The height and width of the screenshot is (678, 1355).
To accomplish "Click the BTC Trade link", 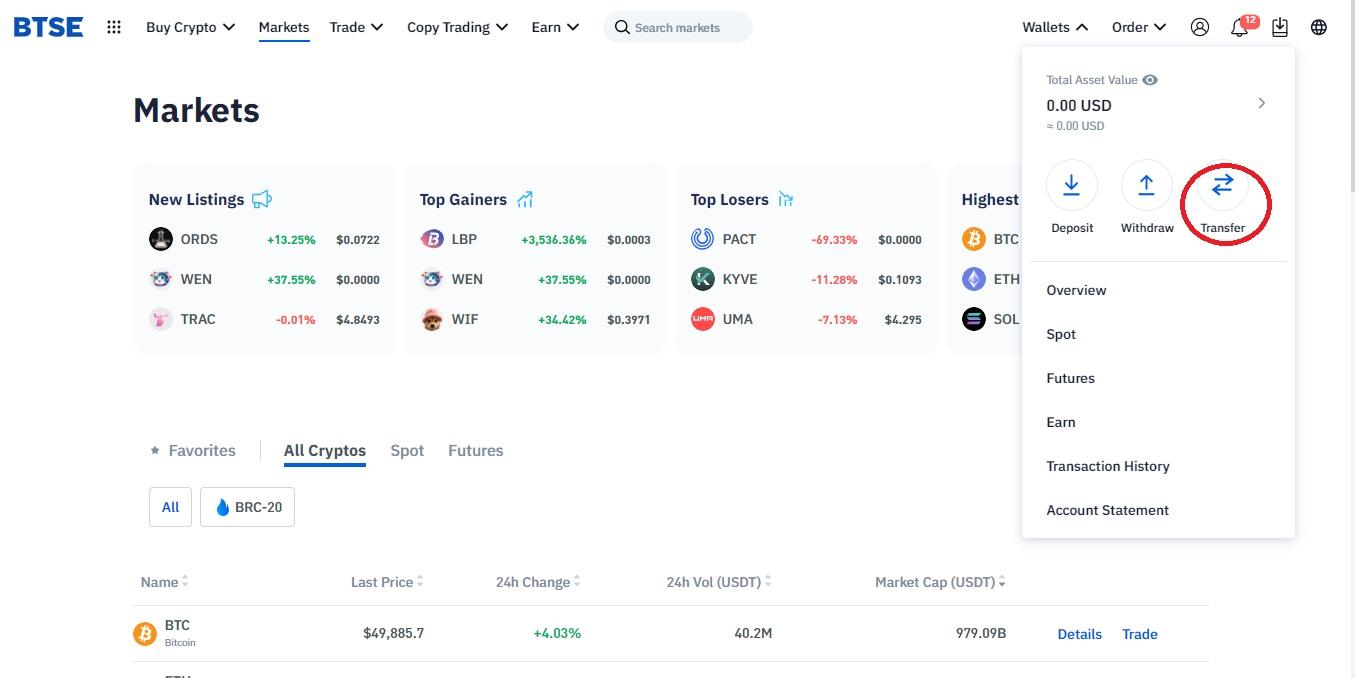I will 1140,634.
